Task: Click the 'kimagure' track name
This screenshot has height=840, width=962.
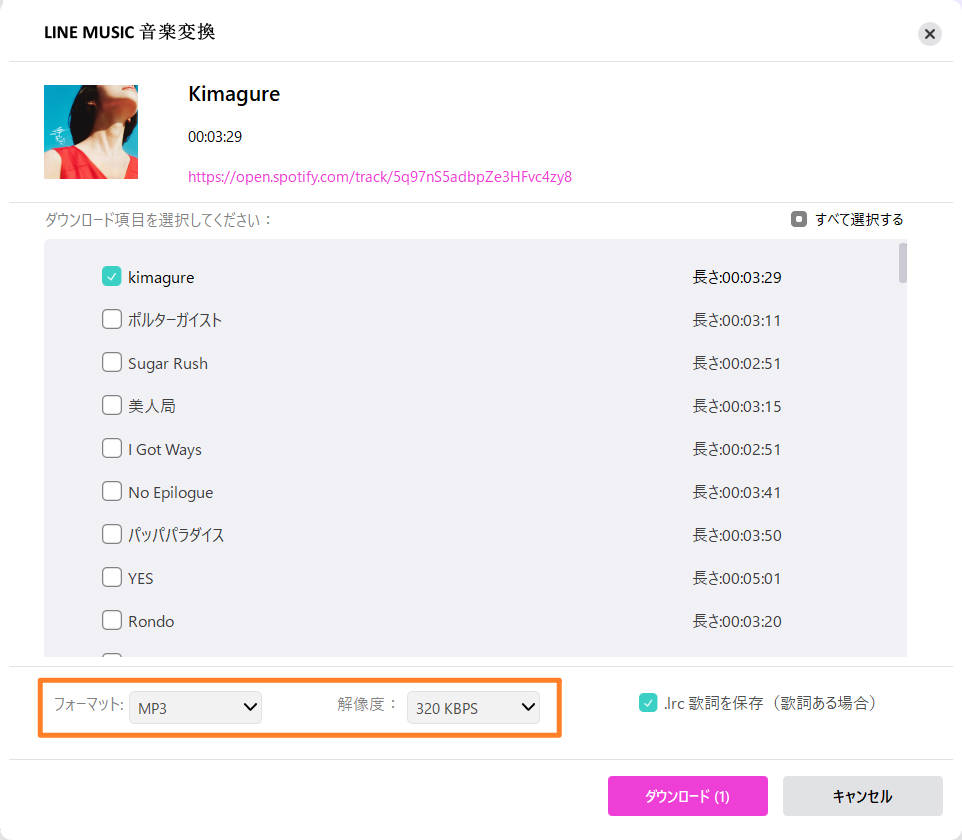Action: [x=161, y=277]
